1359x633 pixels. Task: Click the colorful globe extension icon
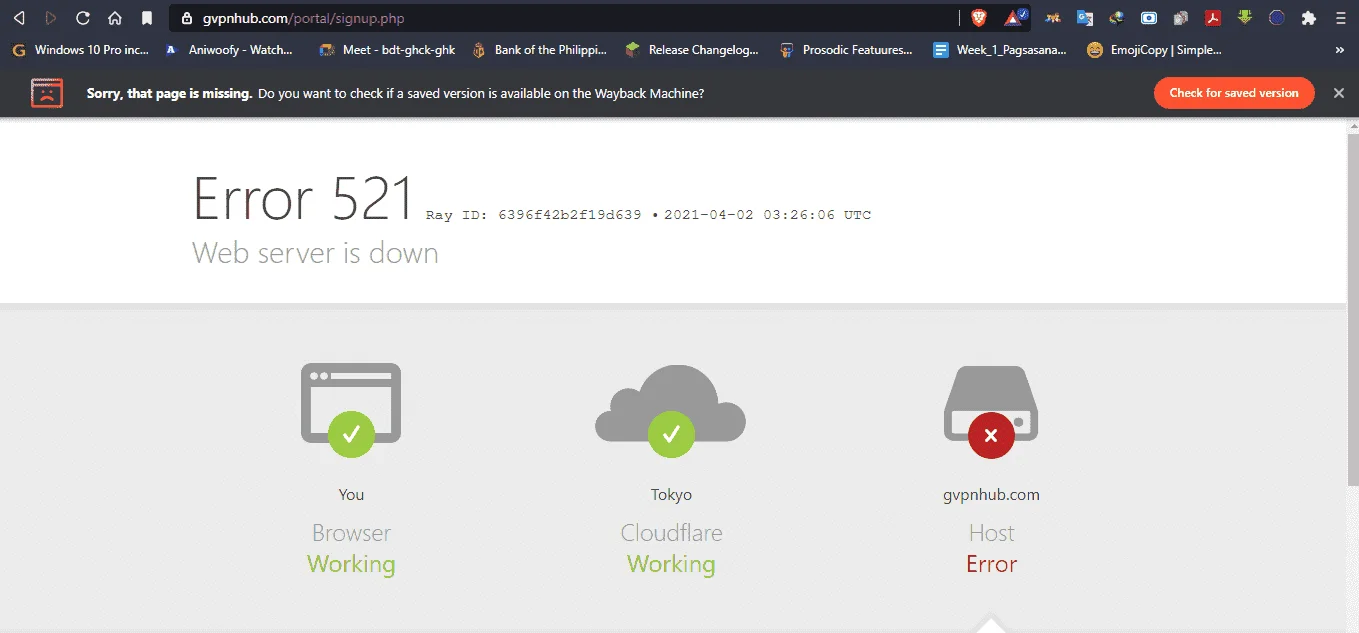1117,18
